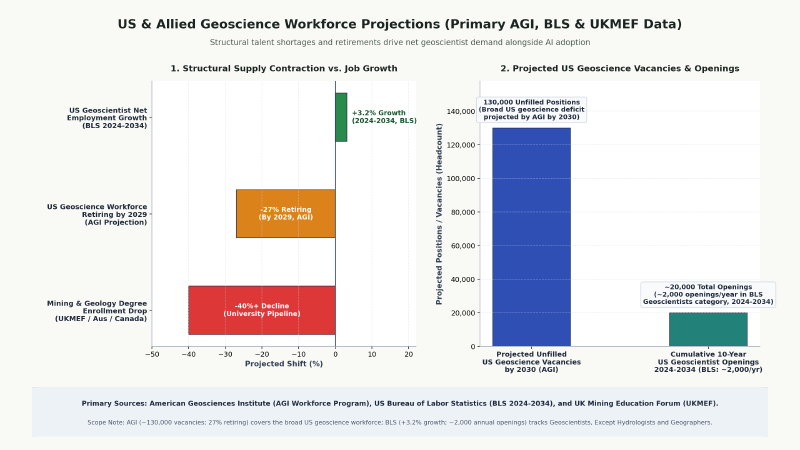Click the green +3.2% growth bar

[x=341, y=117]
